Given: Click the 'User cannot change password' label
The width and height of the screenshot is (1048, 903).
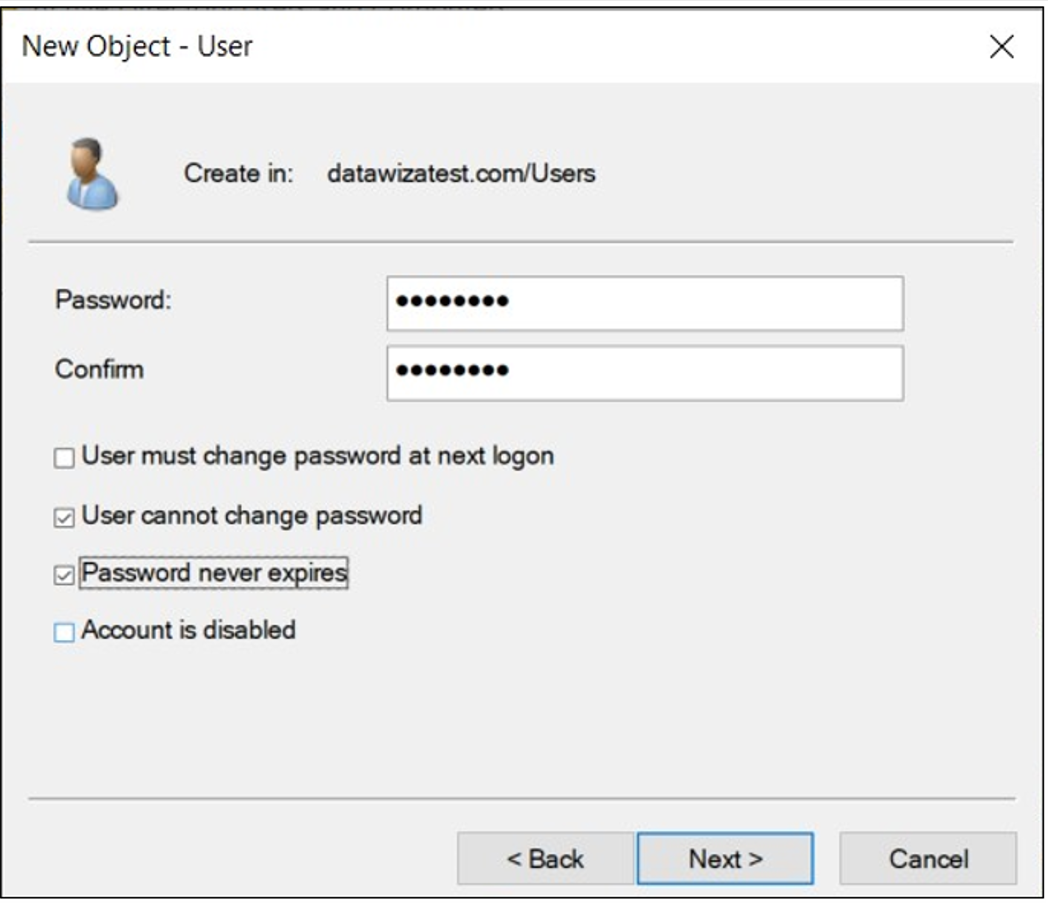Looking at the screenshot, I should [252, 516].
